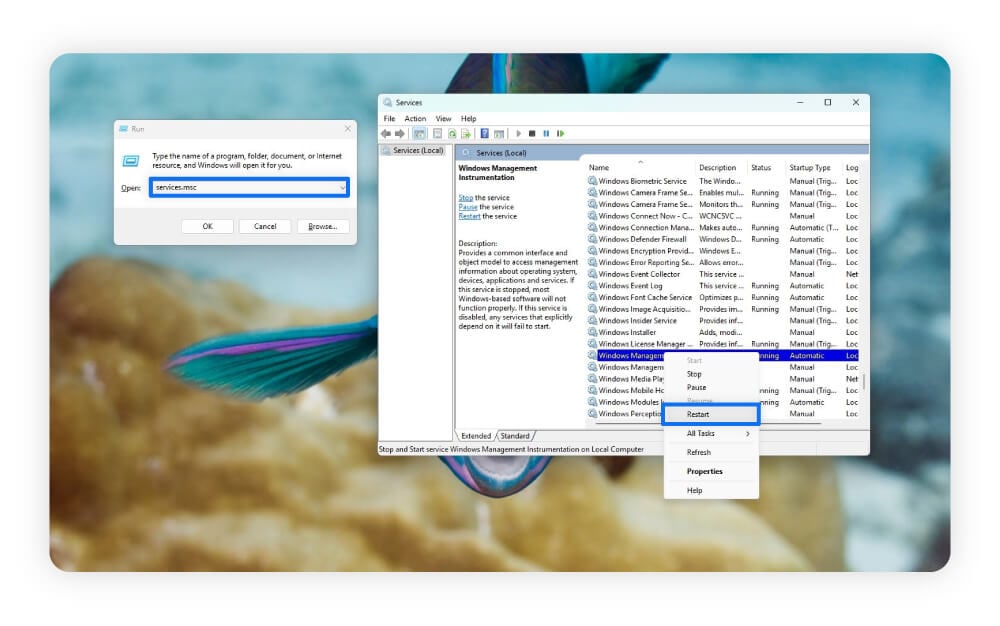Click OK in the Run dialog

(x=207, y=226)
